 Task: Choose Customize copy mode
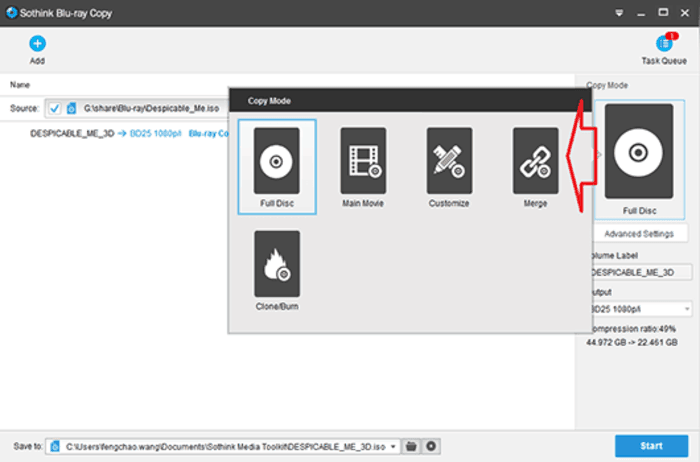(x=449, y=167)
